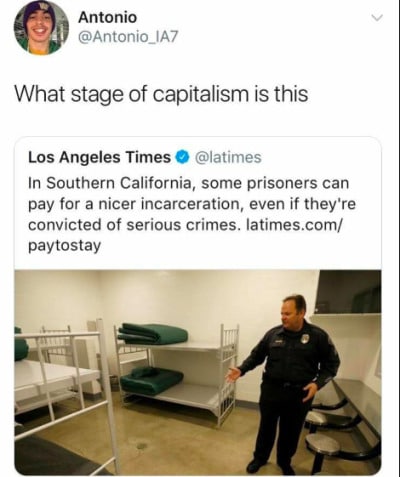Click the display name Antonio

107,17
